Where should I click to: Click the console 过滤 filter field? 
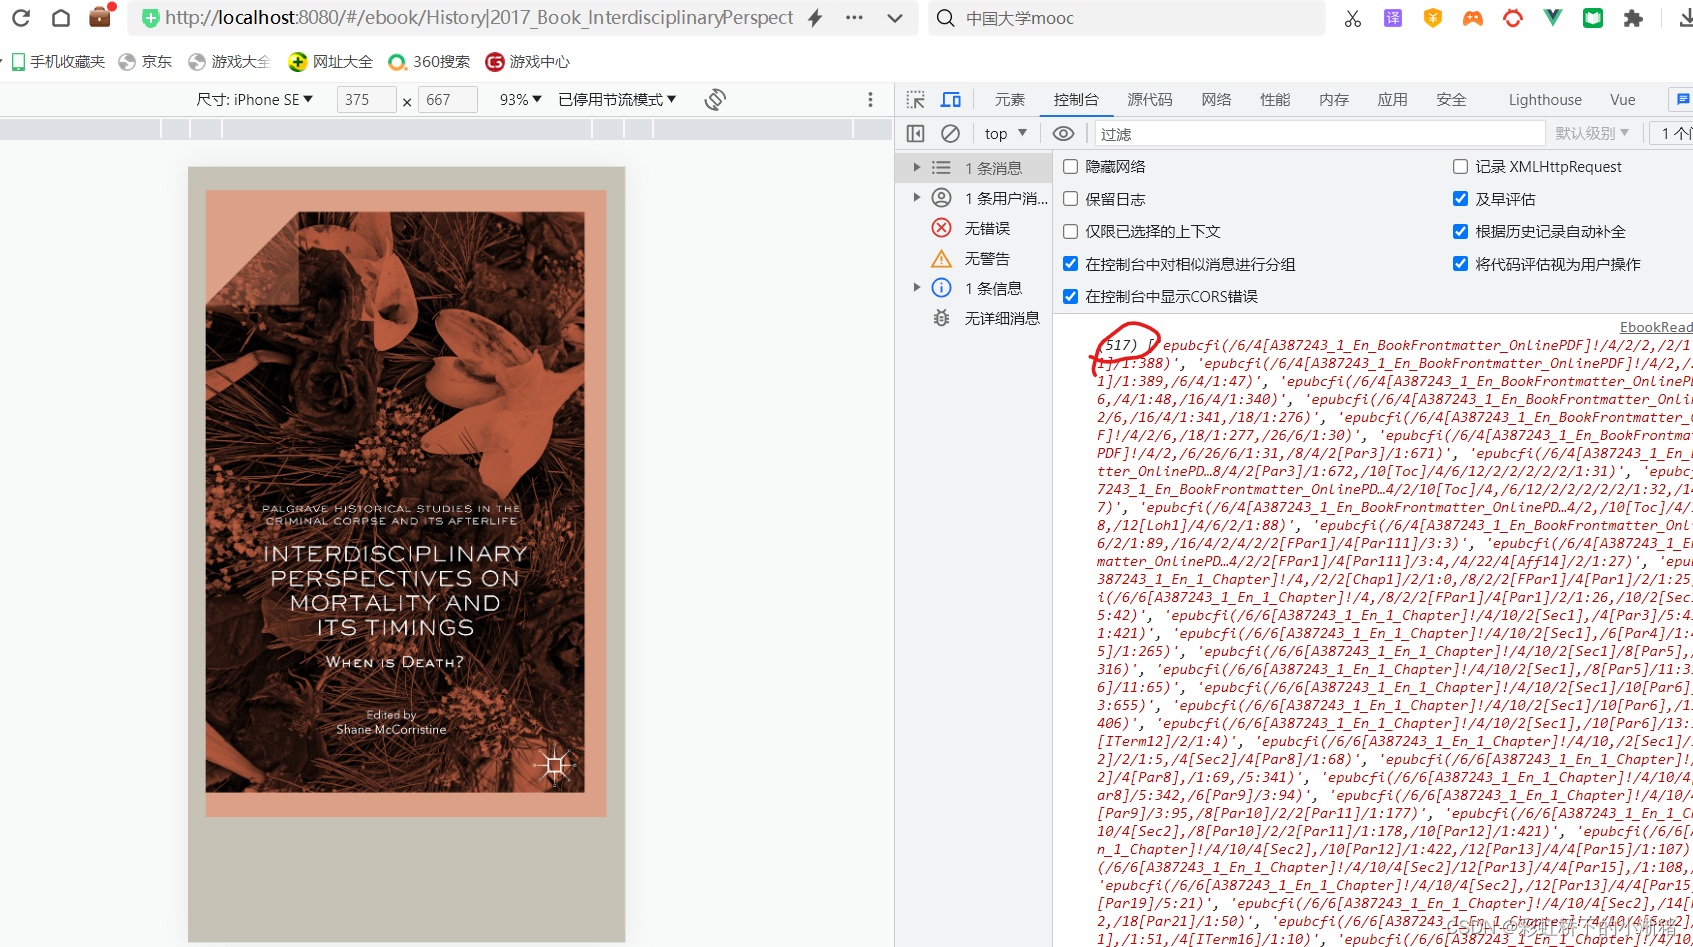(x=1320, y=134)
